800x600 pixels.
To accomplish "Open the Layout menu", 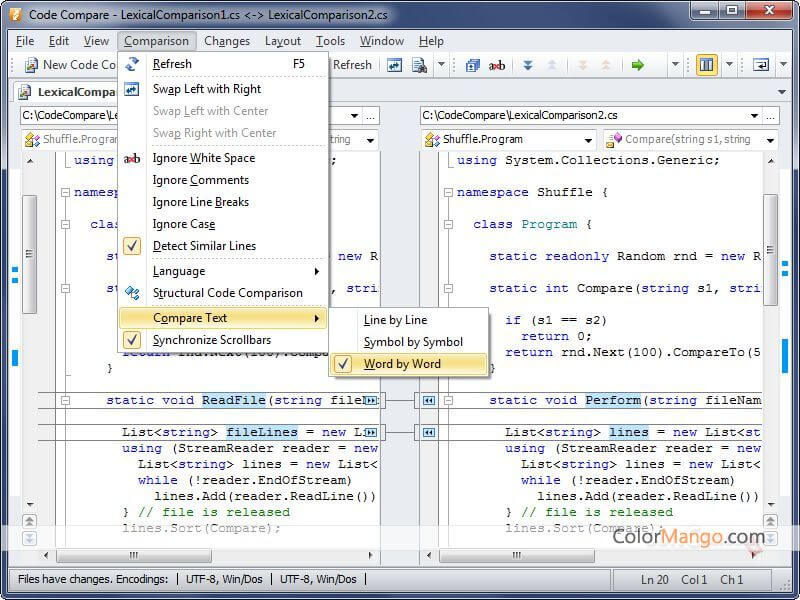I will click(283, 41).
